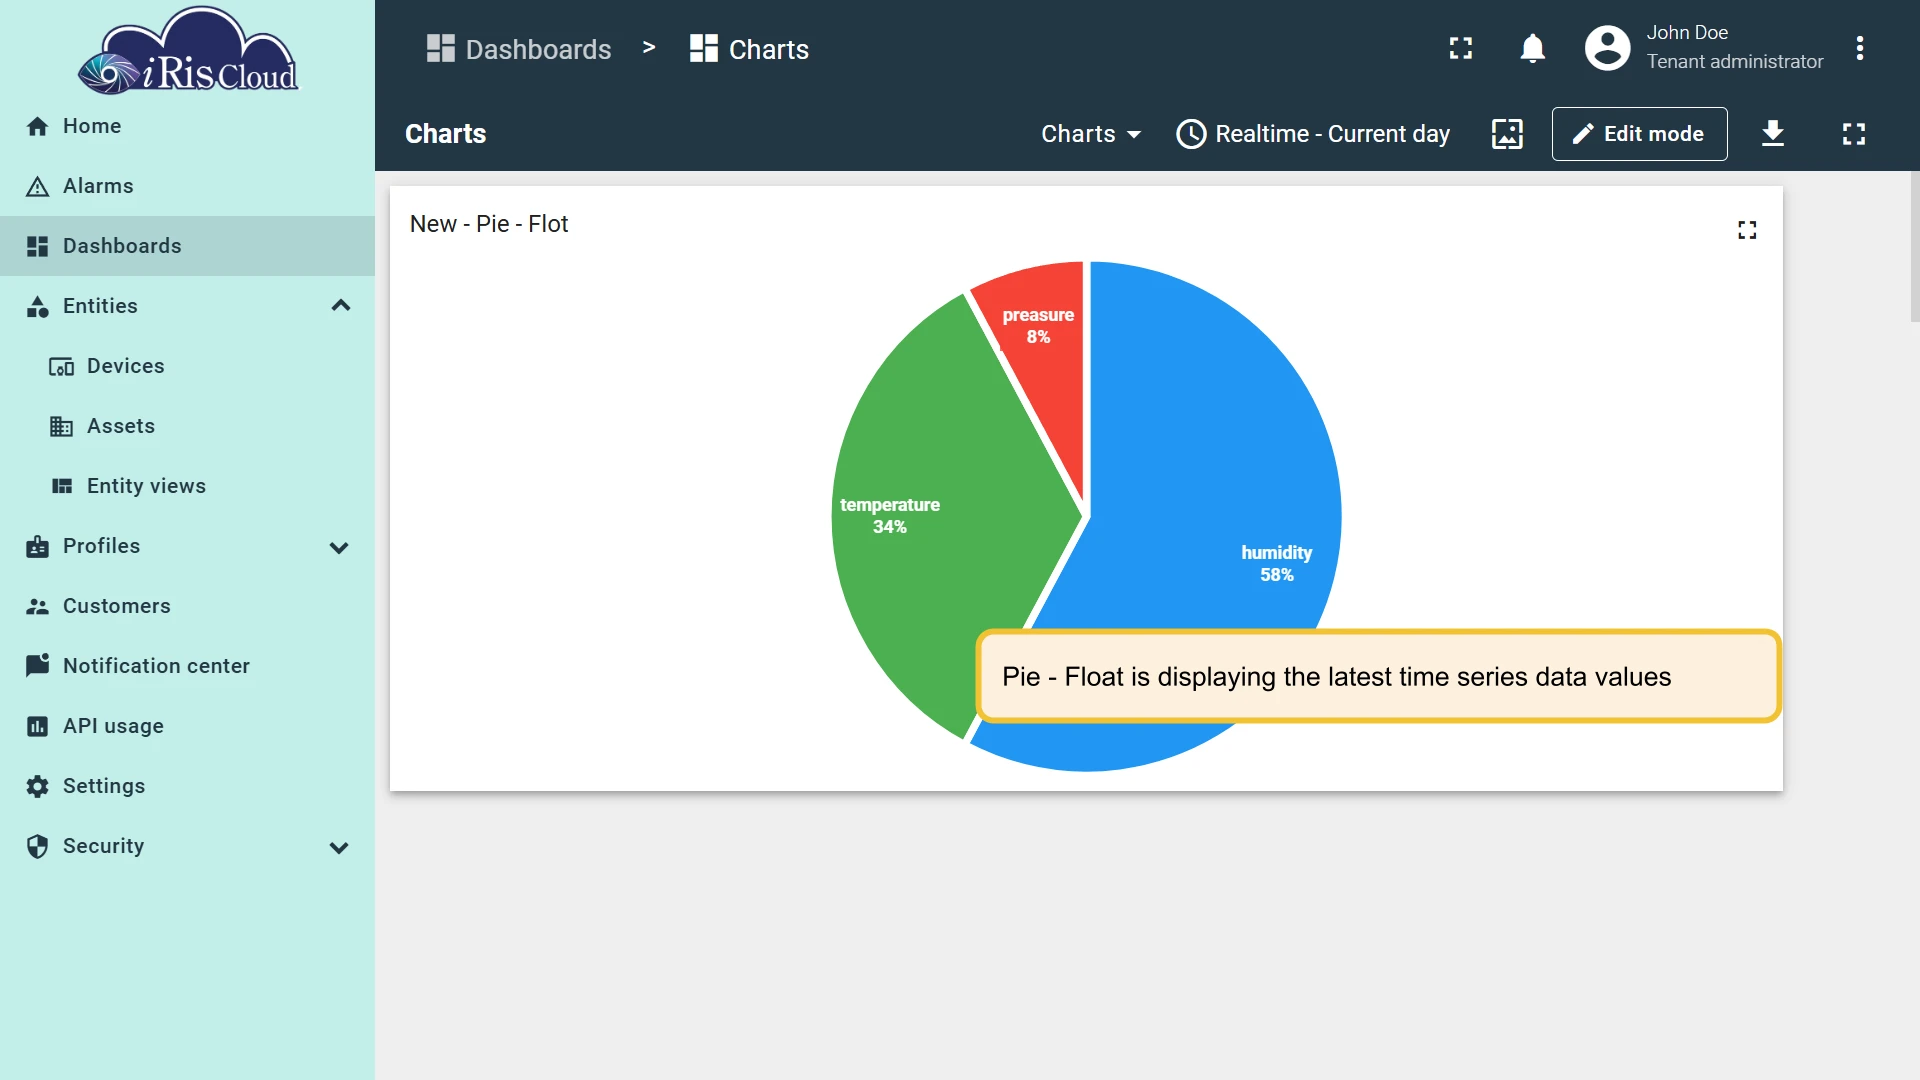Expand dashboard to fullscreen in toolbar
The height and width of the screenshot is (1080, 1920).
pos(1853,134)
